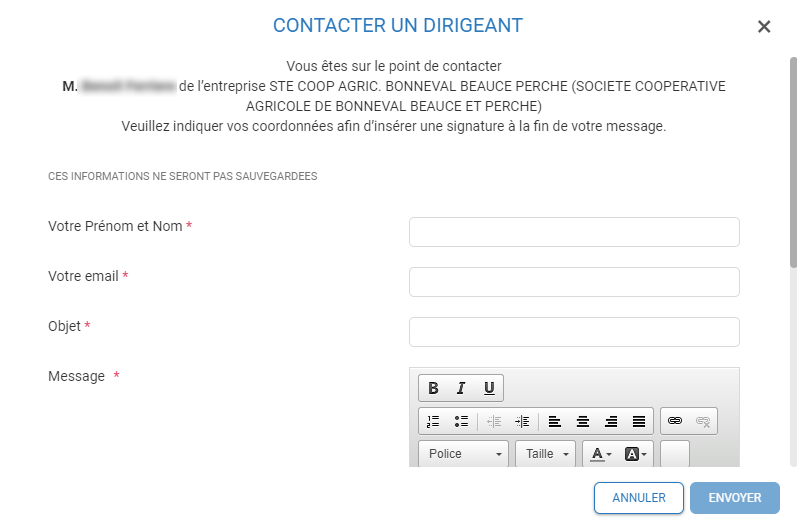Insert a numbered list
The width and height of the screenshot is (797, 524).
coord(433,421)
